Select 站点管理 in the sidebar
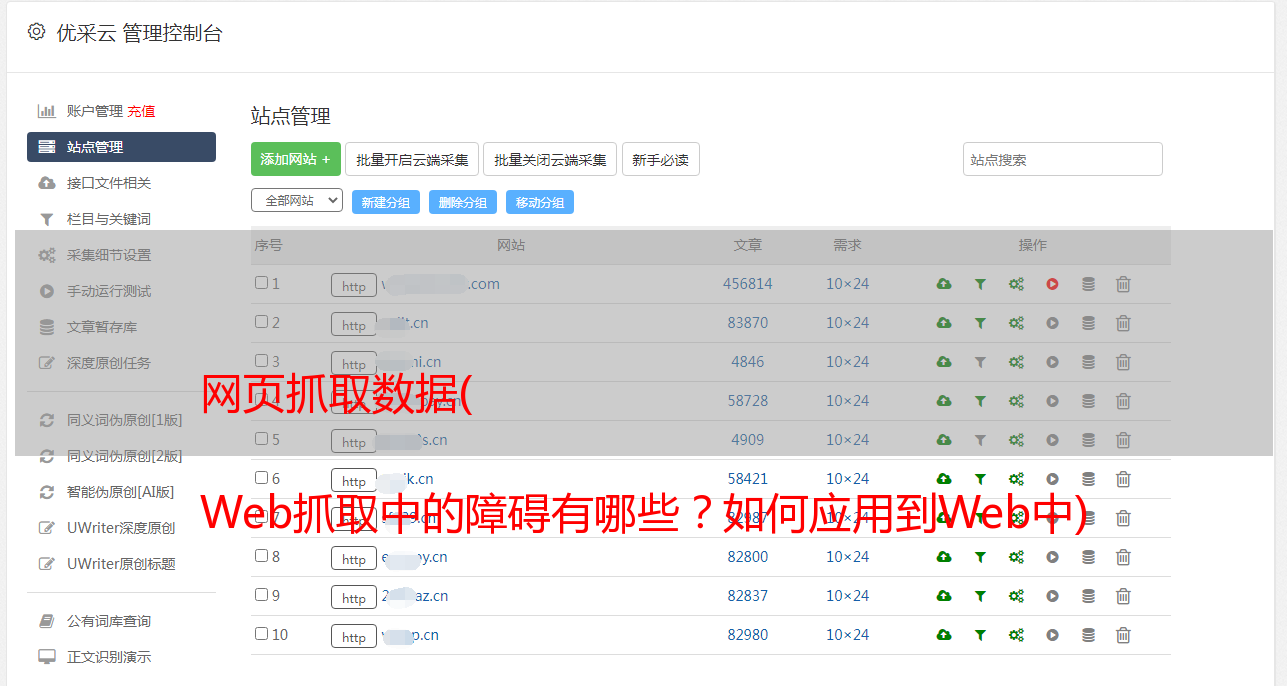 pyautogui.click(x=121, y=147)
